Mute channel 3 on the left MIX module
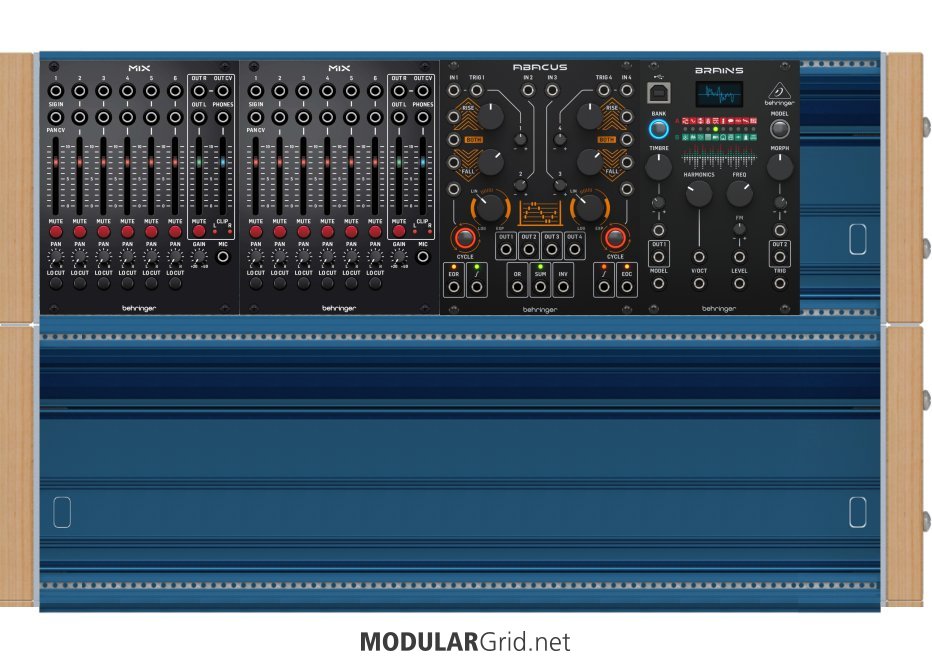This screenshot has width=932, height=663. pos(103,231)
